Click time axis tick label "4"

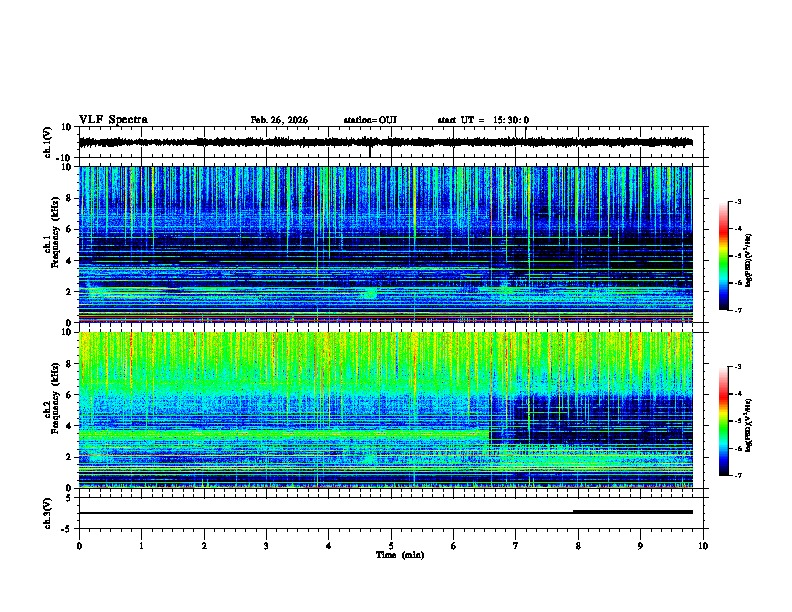[x=329, y=546]
